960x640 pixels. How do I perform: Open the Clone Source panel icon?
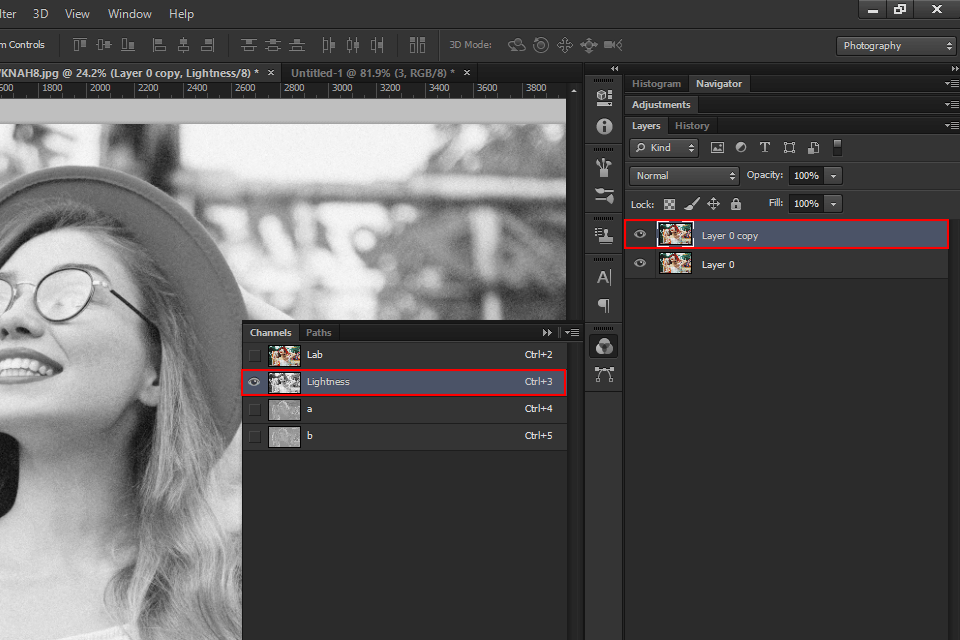[604, 235]
